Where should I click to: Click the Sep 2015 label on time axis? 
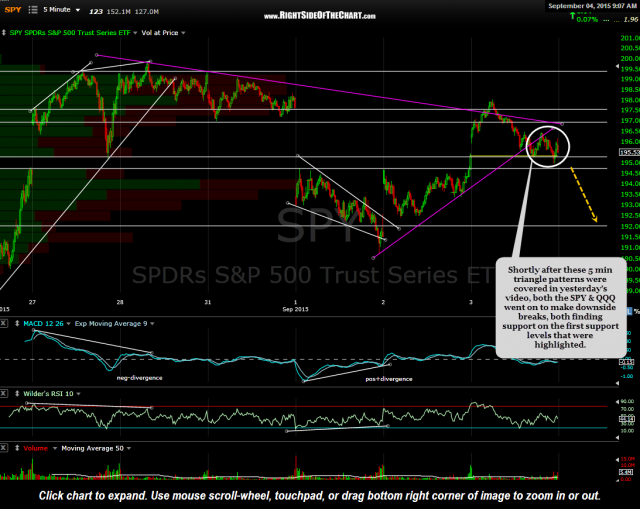click(x=295, y=309)
